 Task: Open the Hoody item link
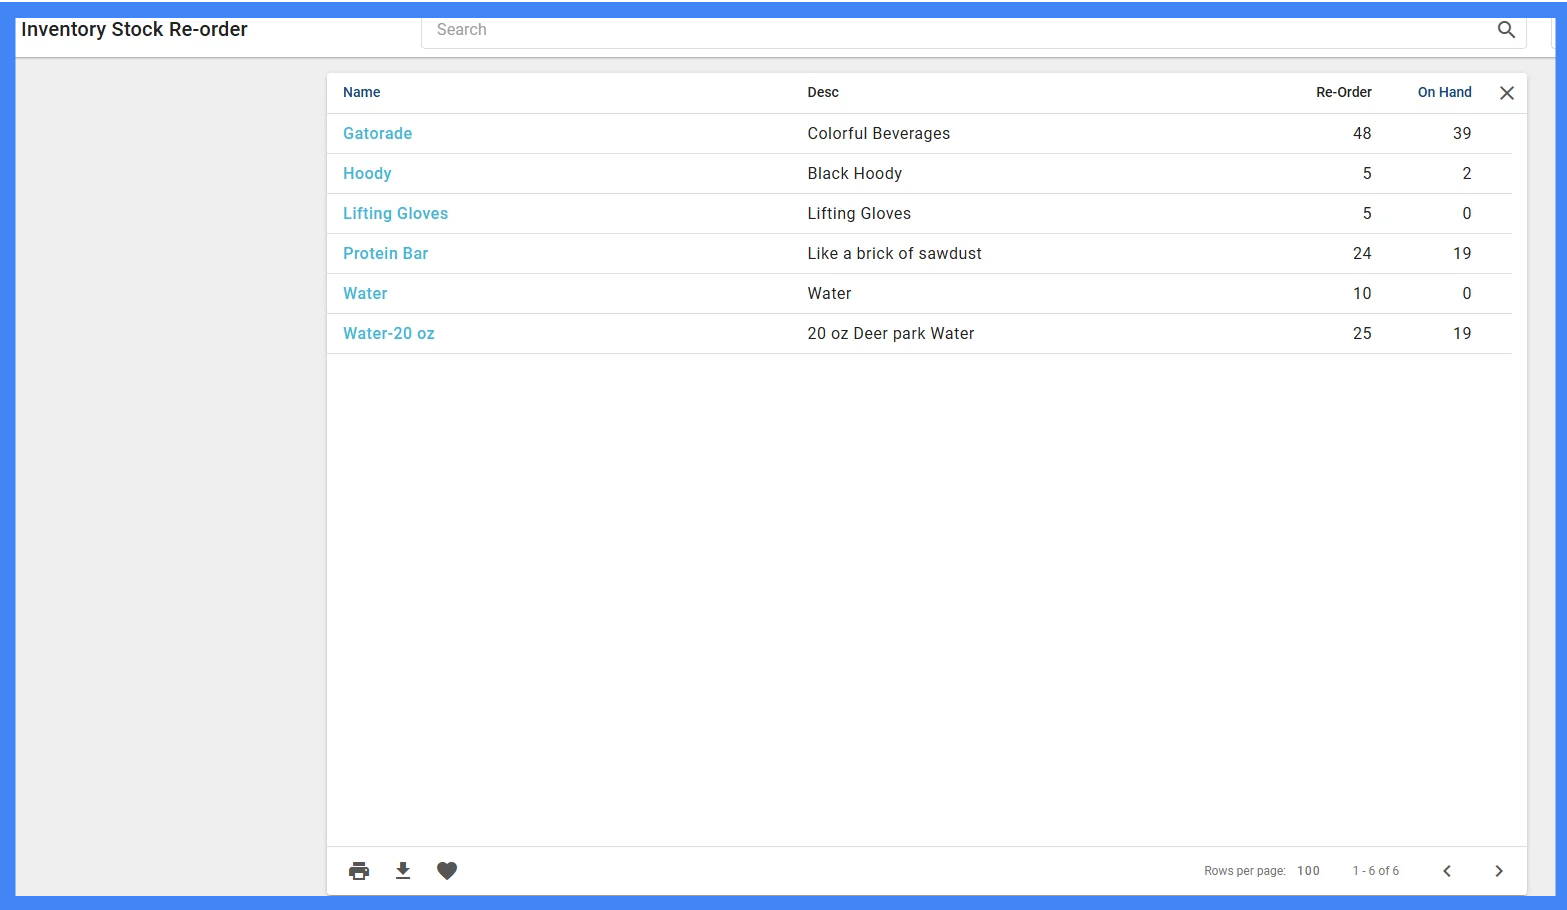tap(367, 173)
